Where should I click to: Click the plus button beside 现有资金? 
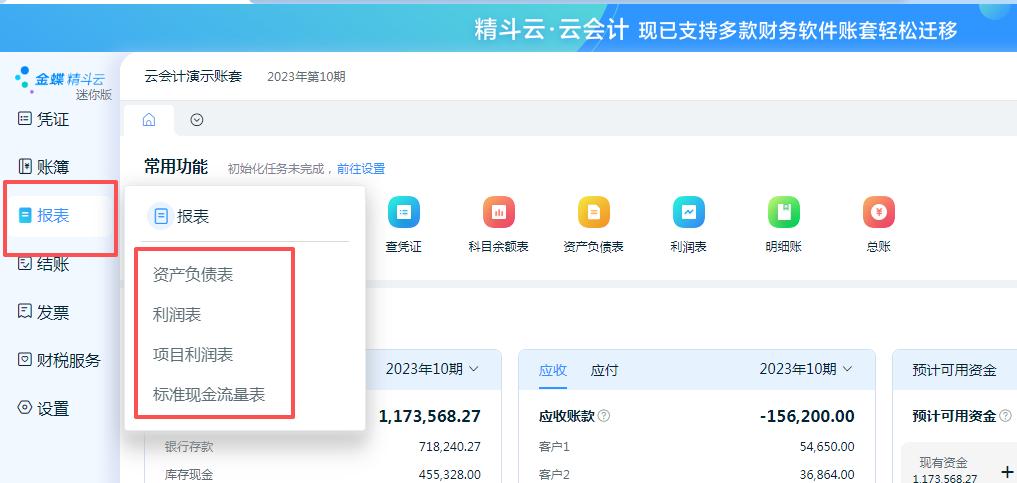click(1006, 471)
